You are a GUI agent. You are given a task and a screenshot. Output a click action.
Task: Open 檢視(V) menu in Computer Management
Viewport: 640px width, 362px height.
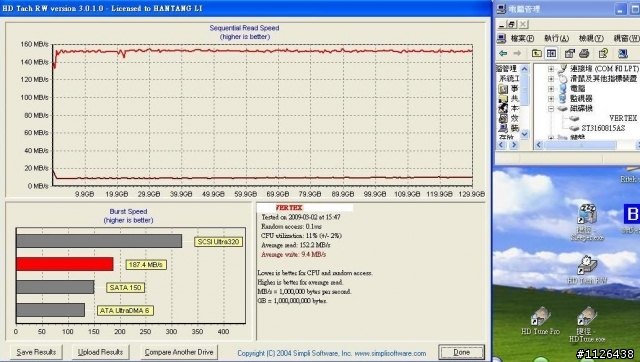591,38
